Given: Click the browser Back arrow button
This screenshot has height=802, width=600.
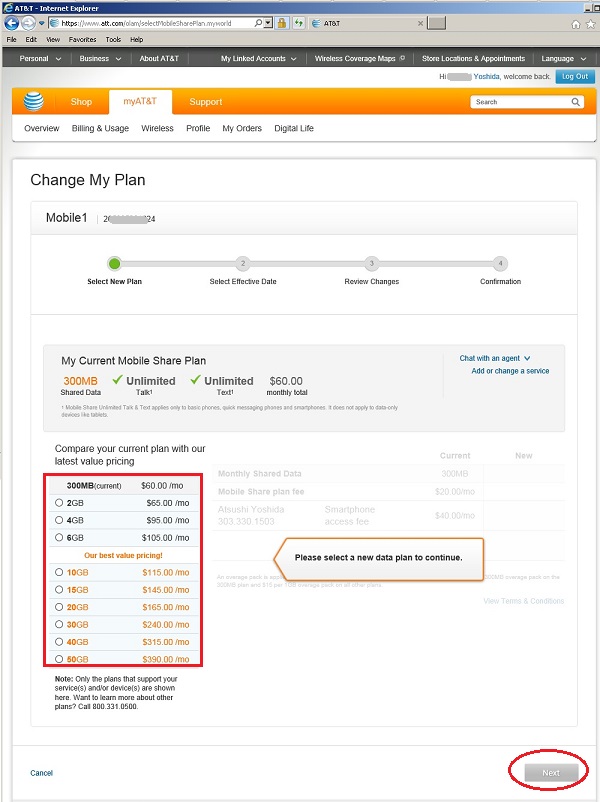Looking at the screenshot, I should (11, 23).
